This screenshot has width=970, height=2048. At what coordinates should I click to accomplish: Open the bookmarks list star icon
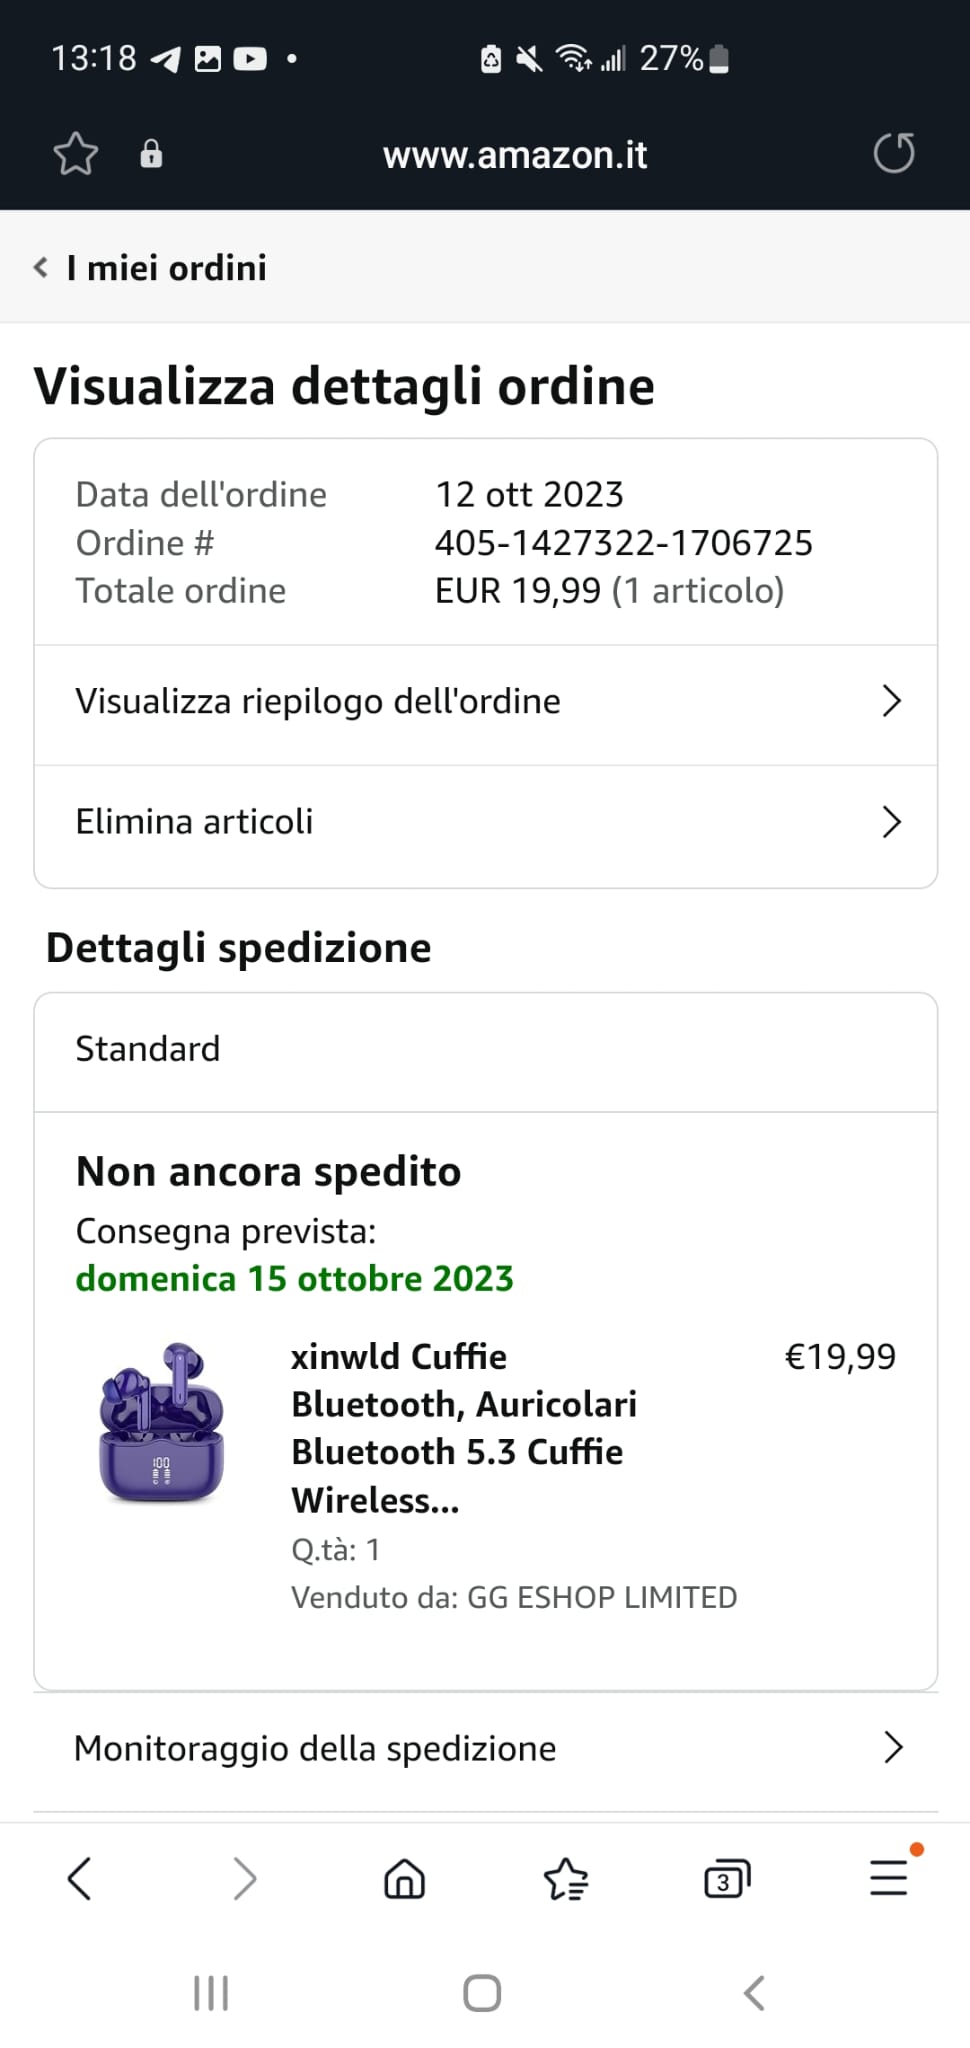coord(566,1878)
